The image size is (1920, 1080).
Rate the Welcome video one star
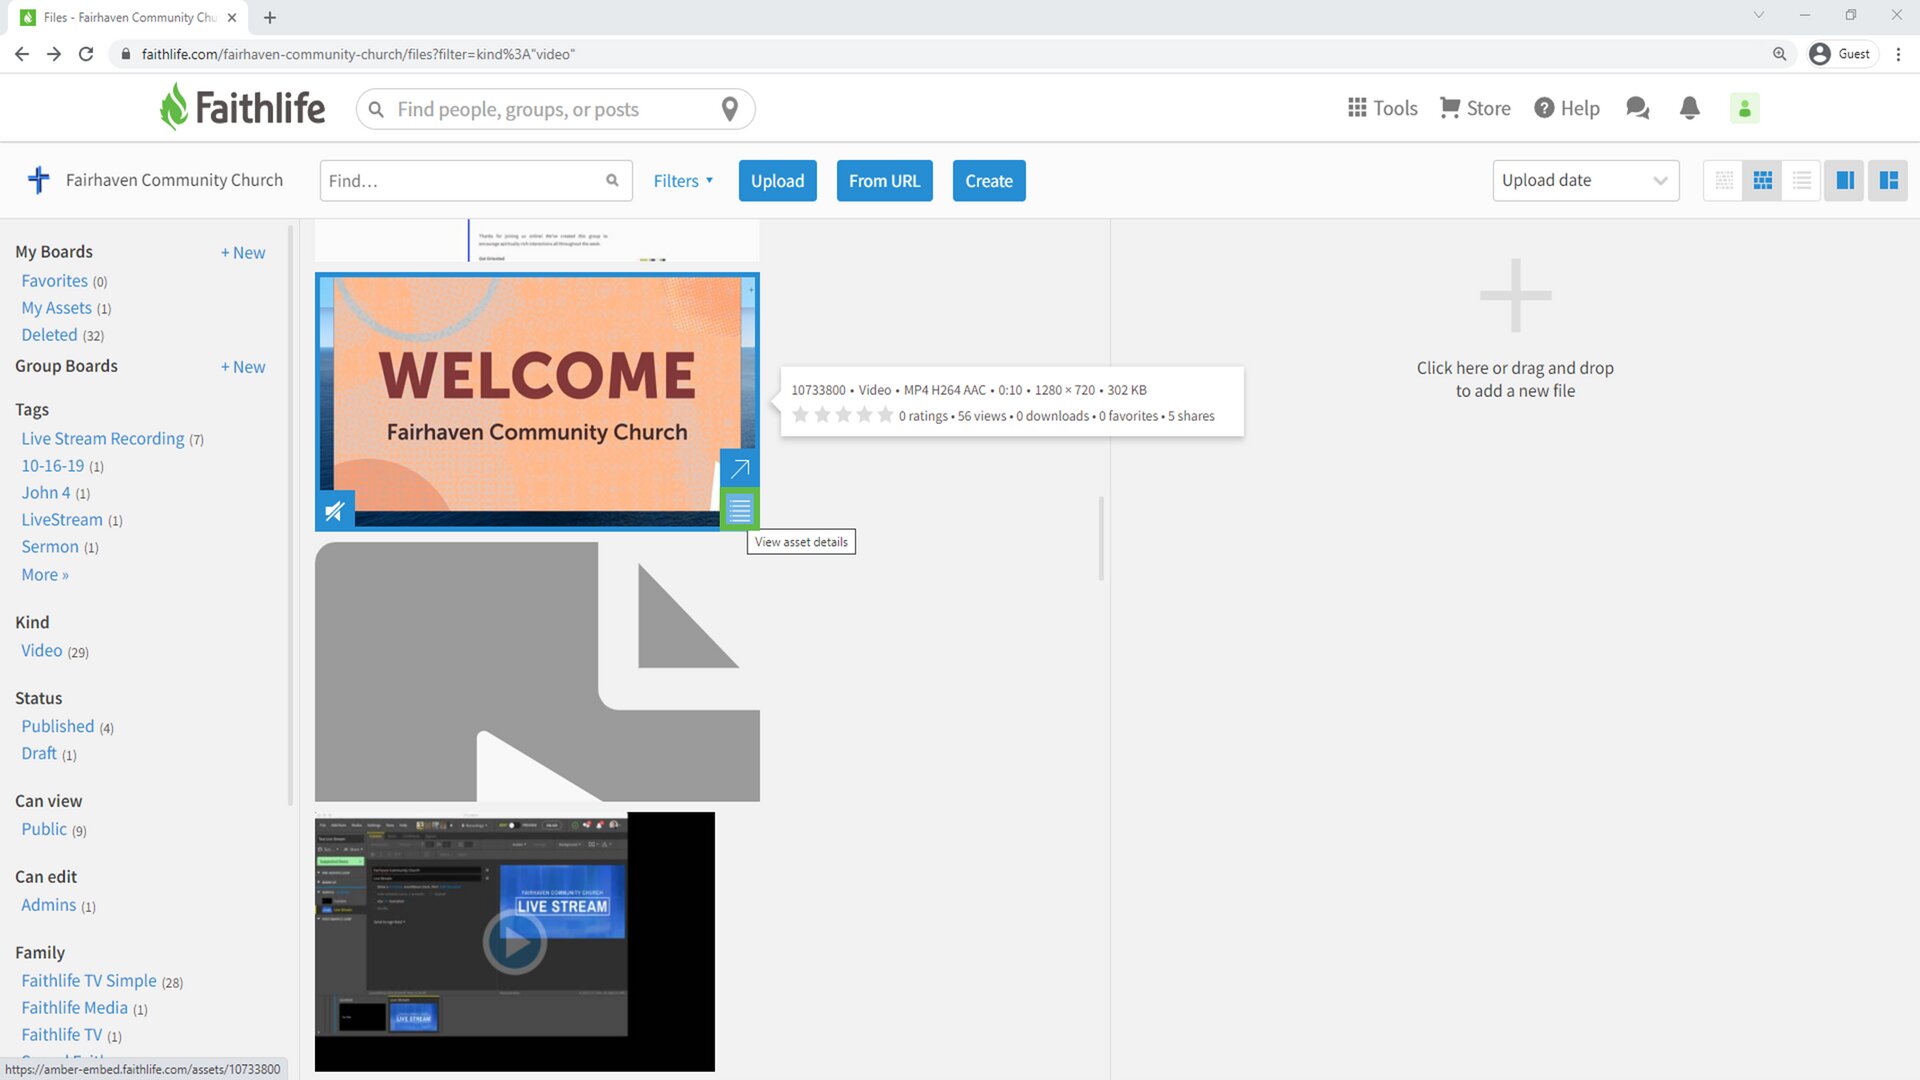coord(800,415)
